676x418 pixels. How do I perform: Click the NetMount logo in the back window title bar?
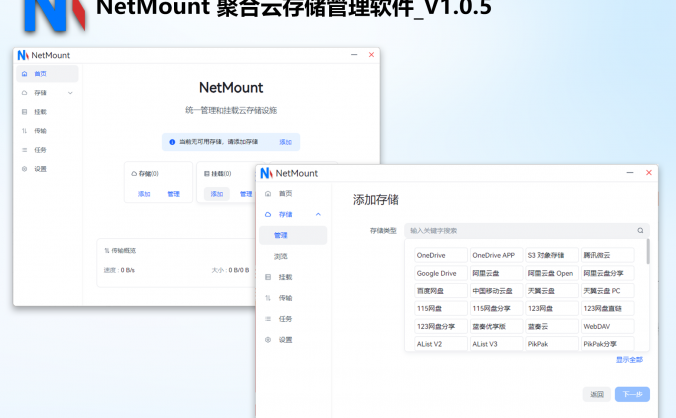tap(23, 55)
